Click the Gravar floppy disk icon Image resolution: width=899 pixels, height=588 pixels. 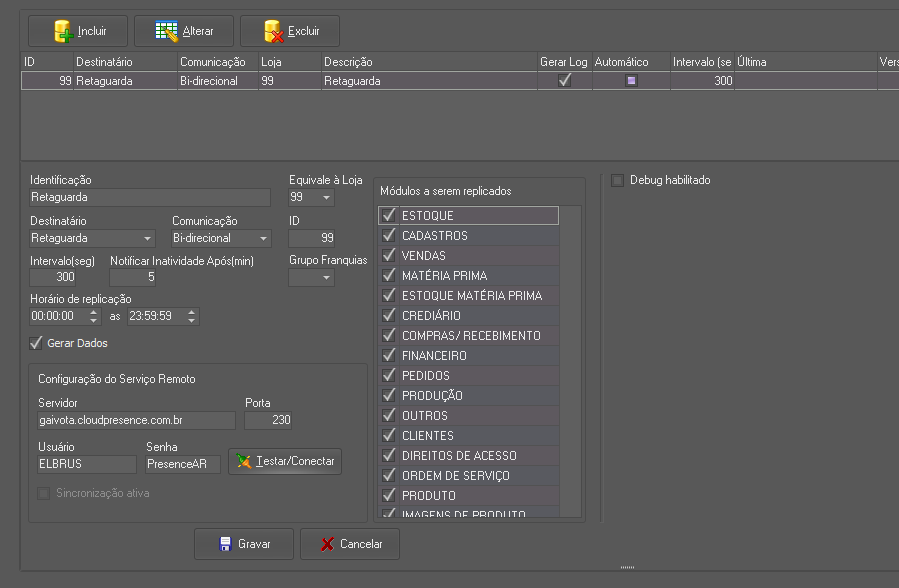(225, 544)
